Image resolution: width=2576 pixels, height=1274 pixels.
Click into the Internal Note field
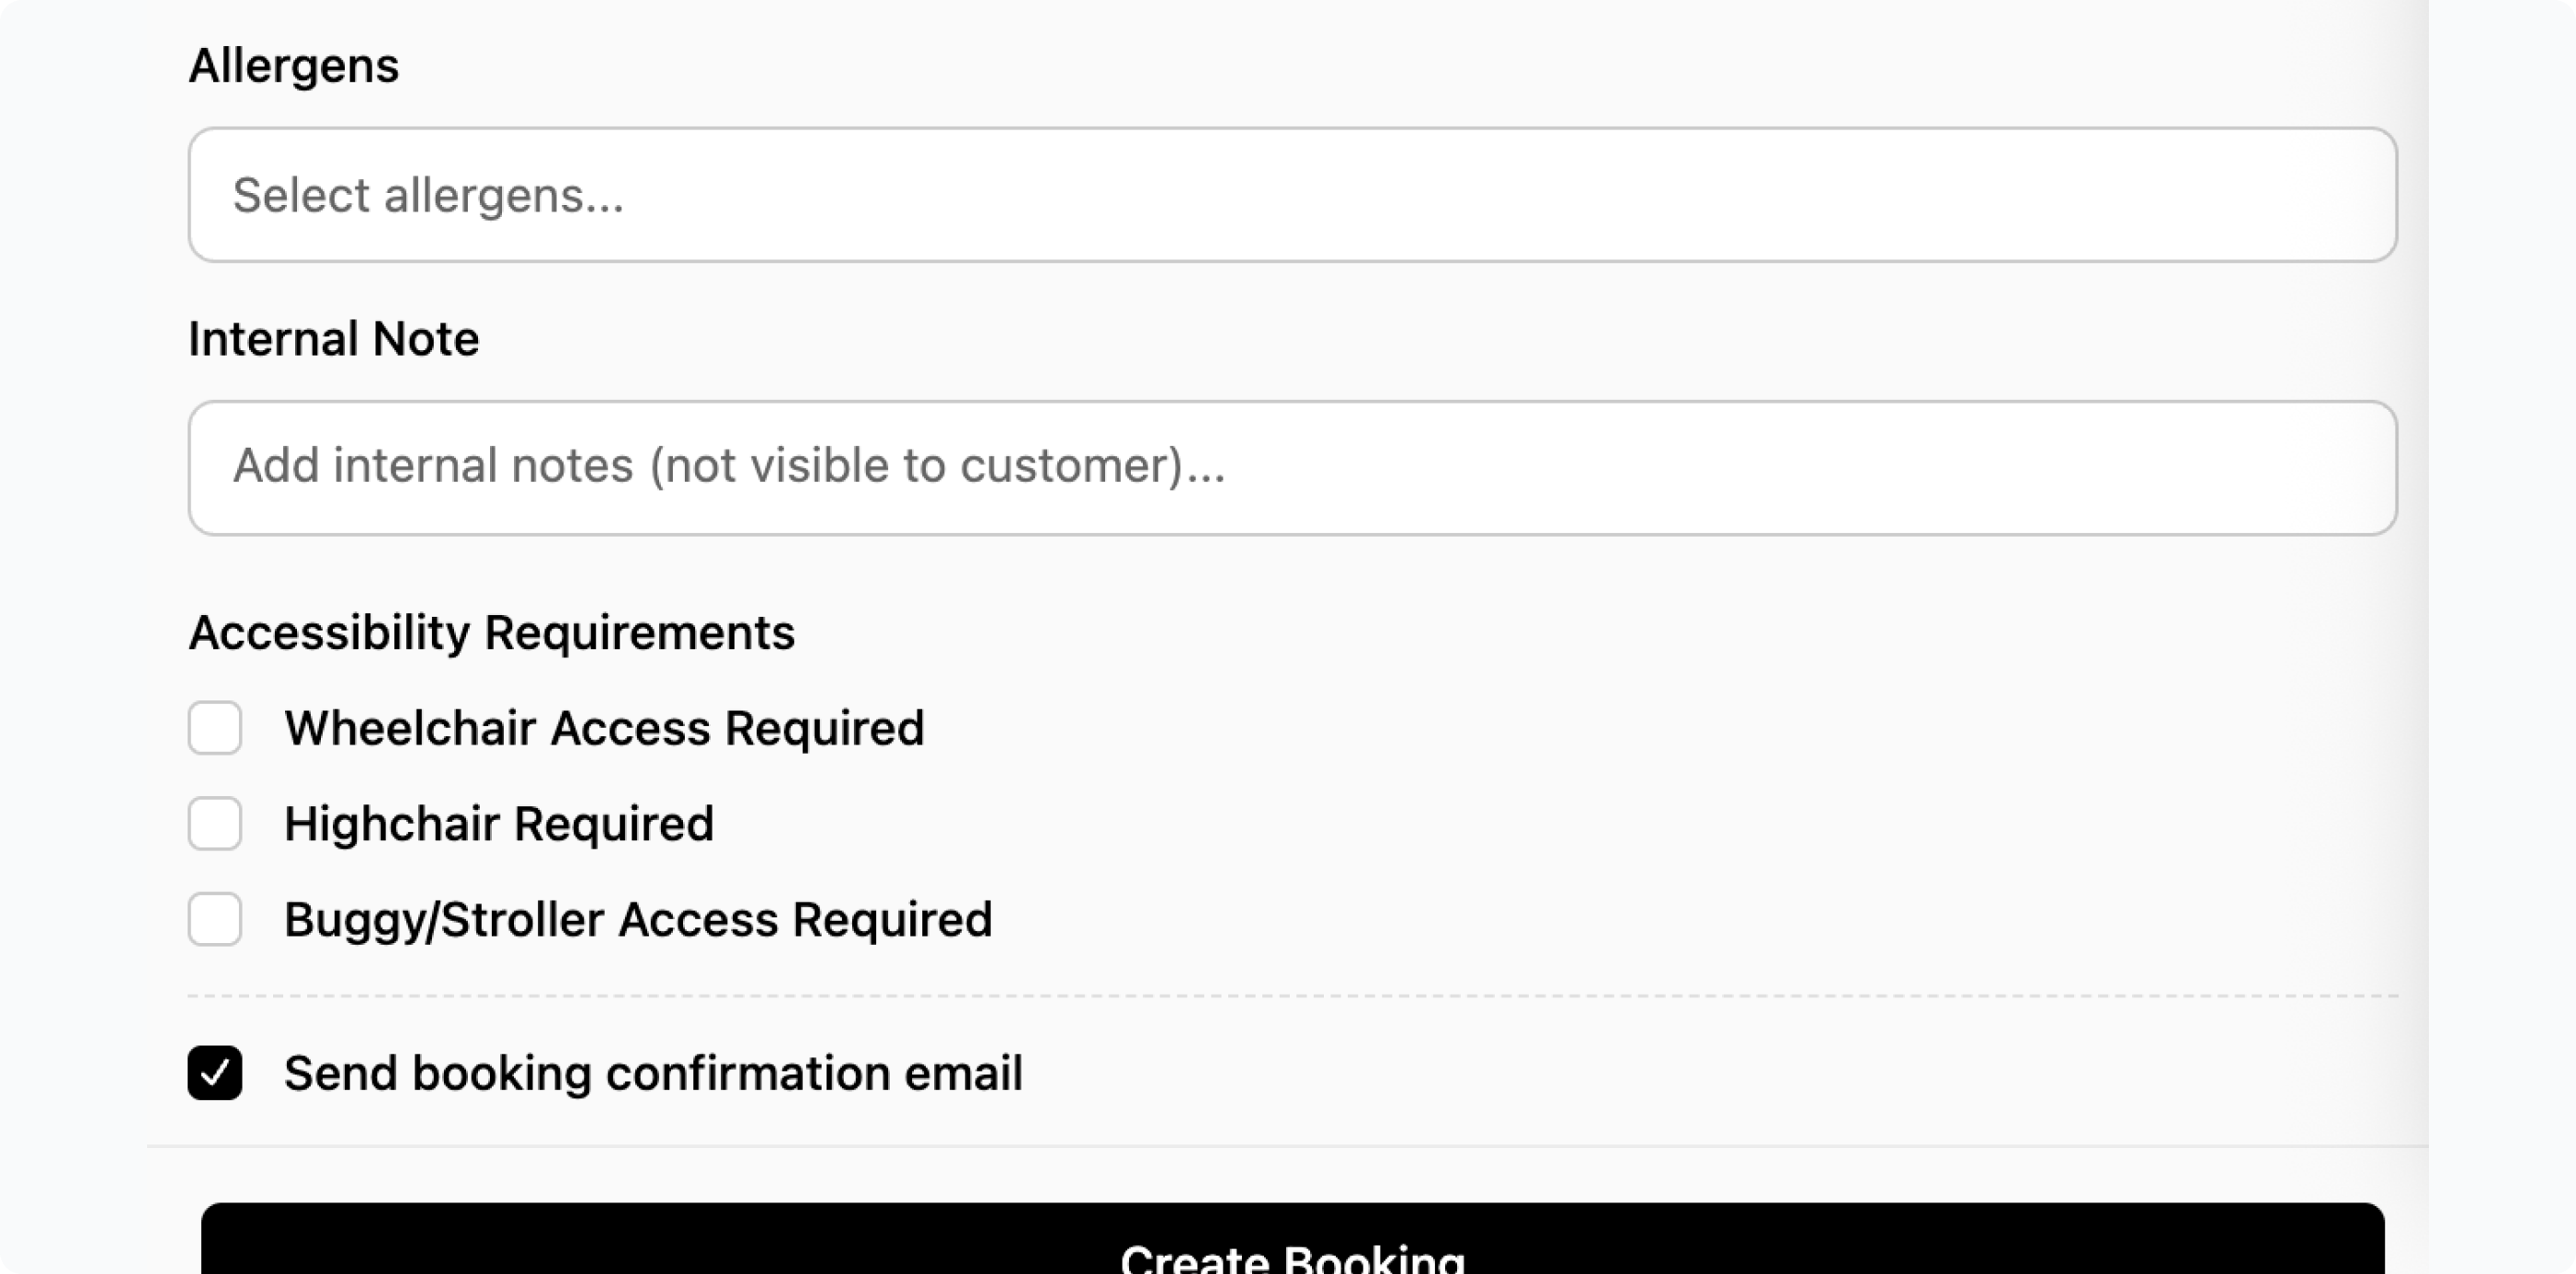(x=1292, y=468)
